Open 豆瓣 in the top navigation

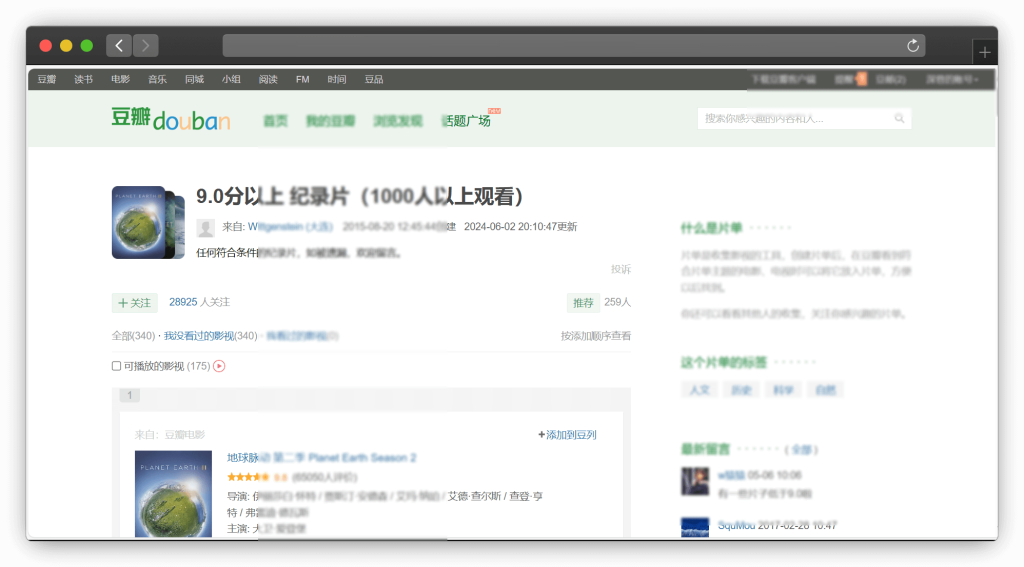point(46,79)
